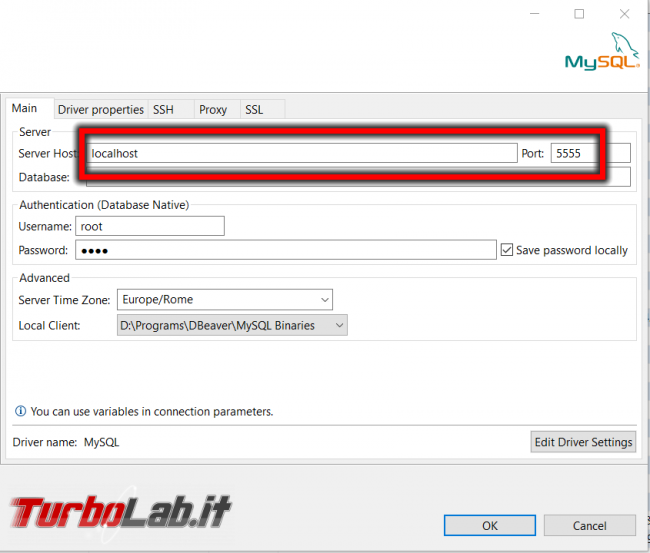Click the Server Host field containing localhost
The width and height of the screenshot is (650, 553).
tap(302, 153)
